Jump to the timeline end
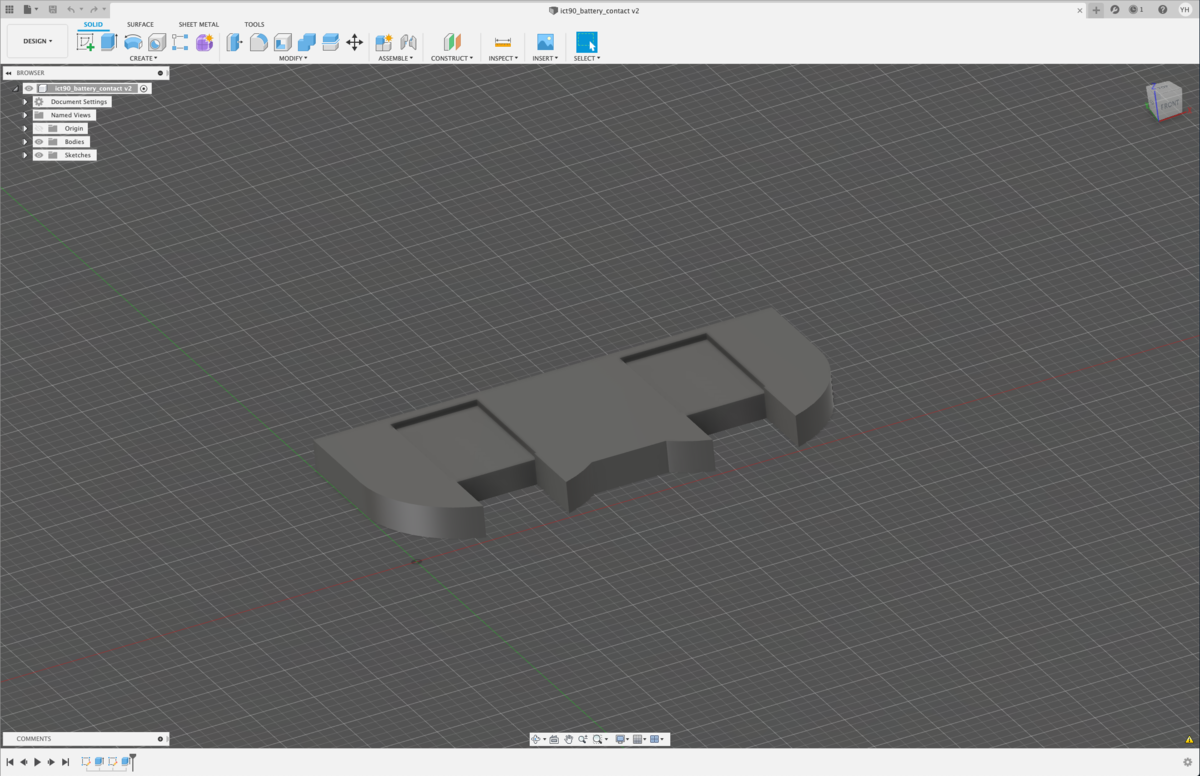 point(66,762)
